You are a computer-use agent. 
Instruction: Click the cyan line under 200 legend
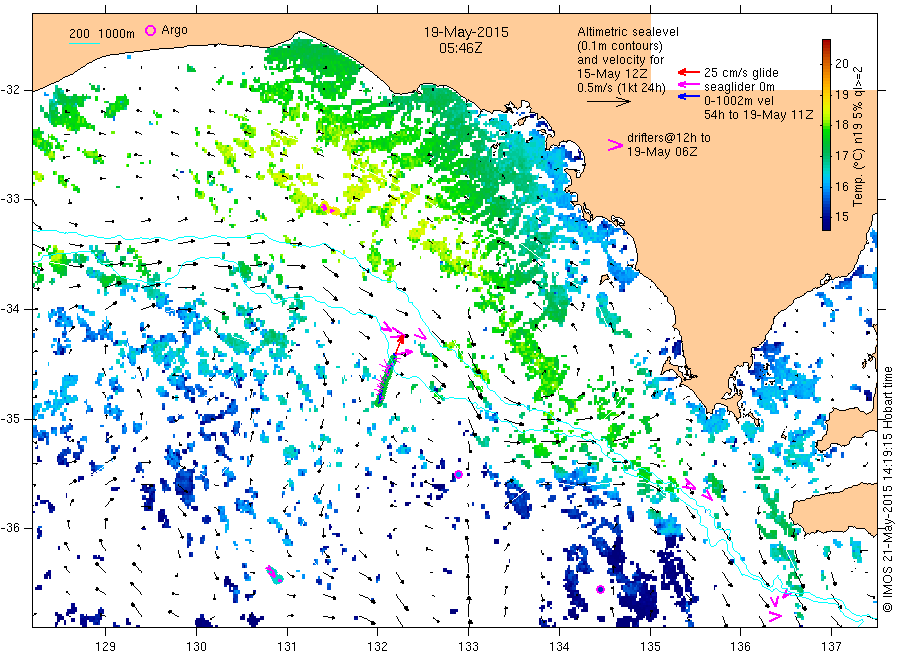pyautogui.click(x=84, y=43)
